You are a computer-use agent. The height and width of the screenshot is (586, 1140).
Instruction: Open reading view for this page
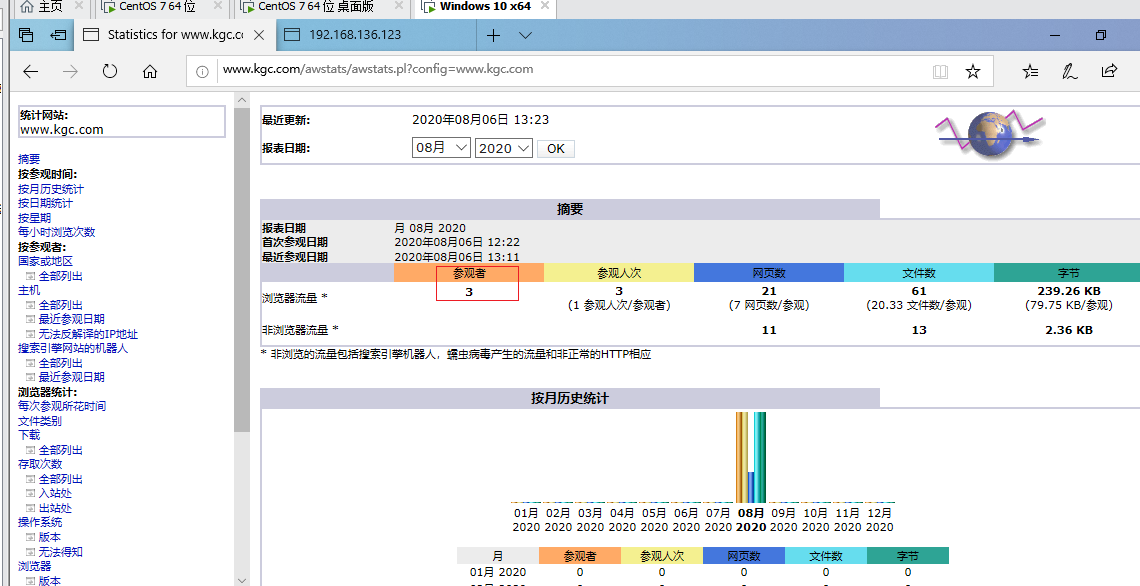[940, 71]
